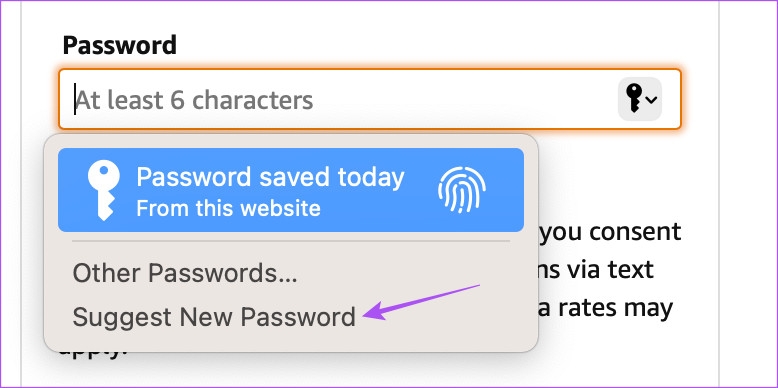Click the text cursor in password field
Screen dimensions: 778x388
point(75,99)
